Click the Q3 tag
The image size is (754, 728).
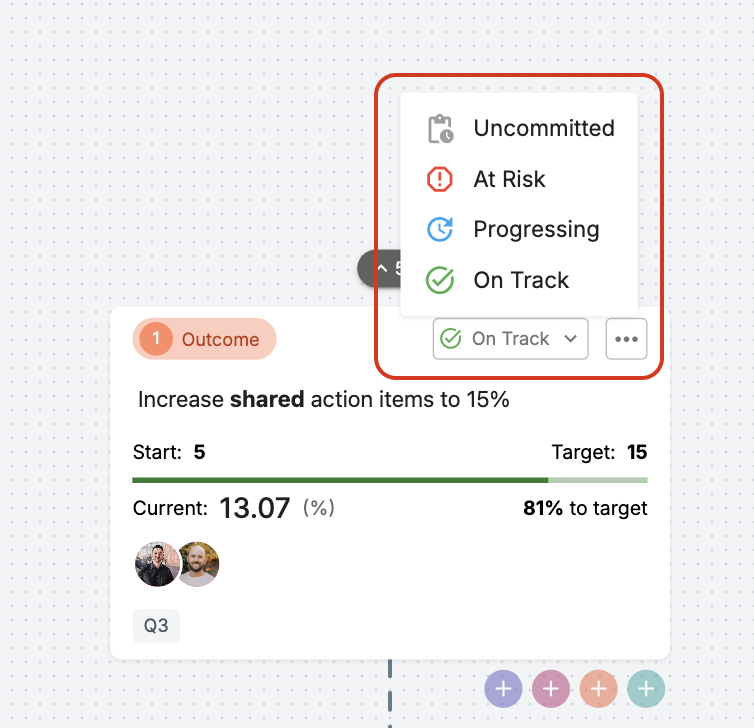point(156,626)
